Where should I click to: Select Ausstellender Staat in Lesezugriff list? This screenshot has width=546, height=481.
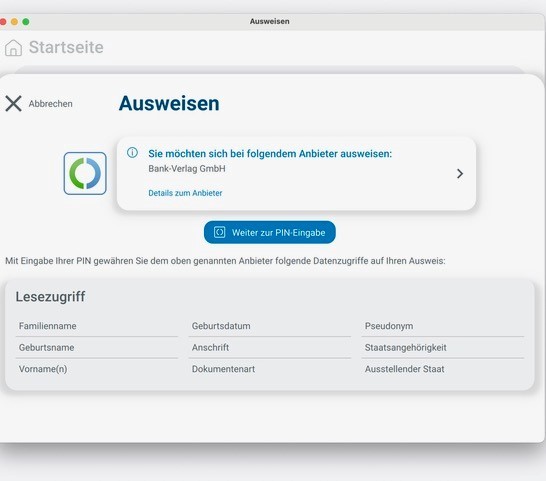[443, 369]
